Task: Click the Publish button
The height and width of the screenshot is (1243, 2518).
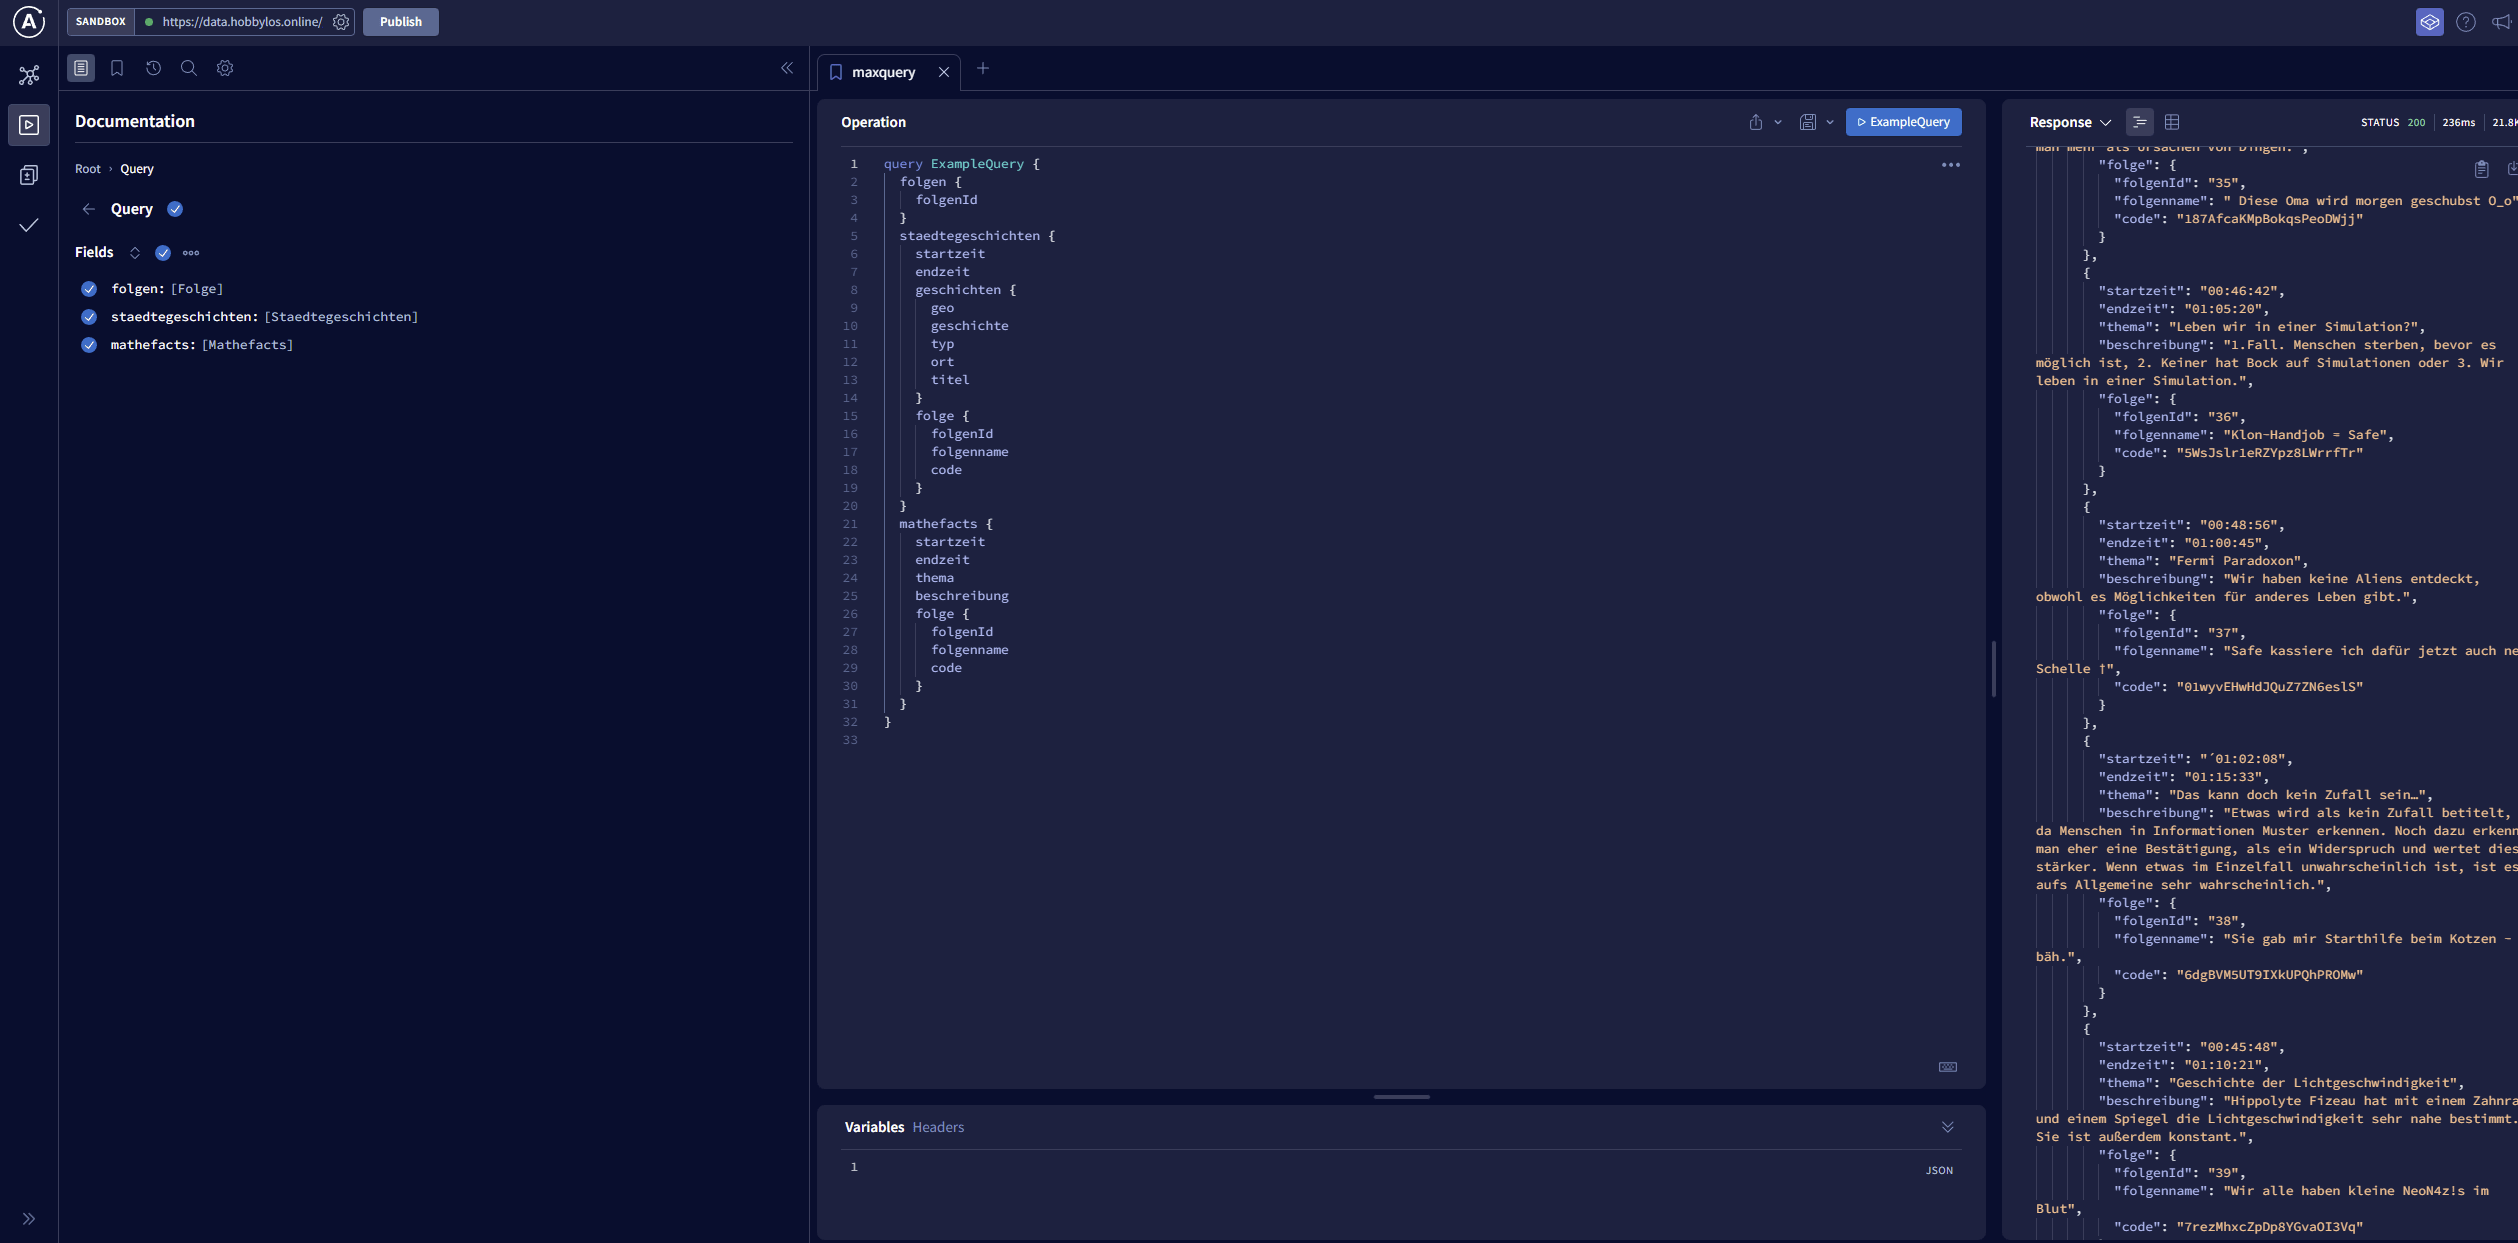Action: click(x=400, y=22)
